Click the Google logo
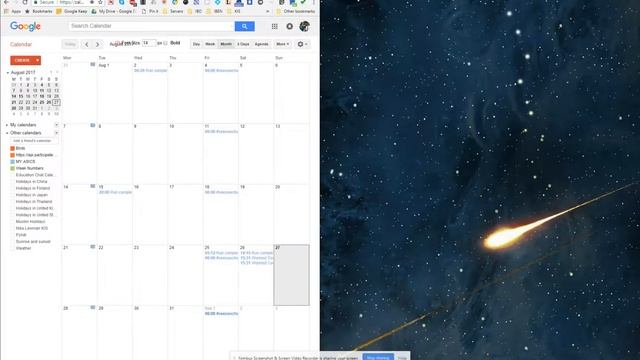The height and width of the screenshot is (360, 640). pyautogui.click(x=25, y=27)
